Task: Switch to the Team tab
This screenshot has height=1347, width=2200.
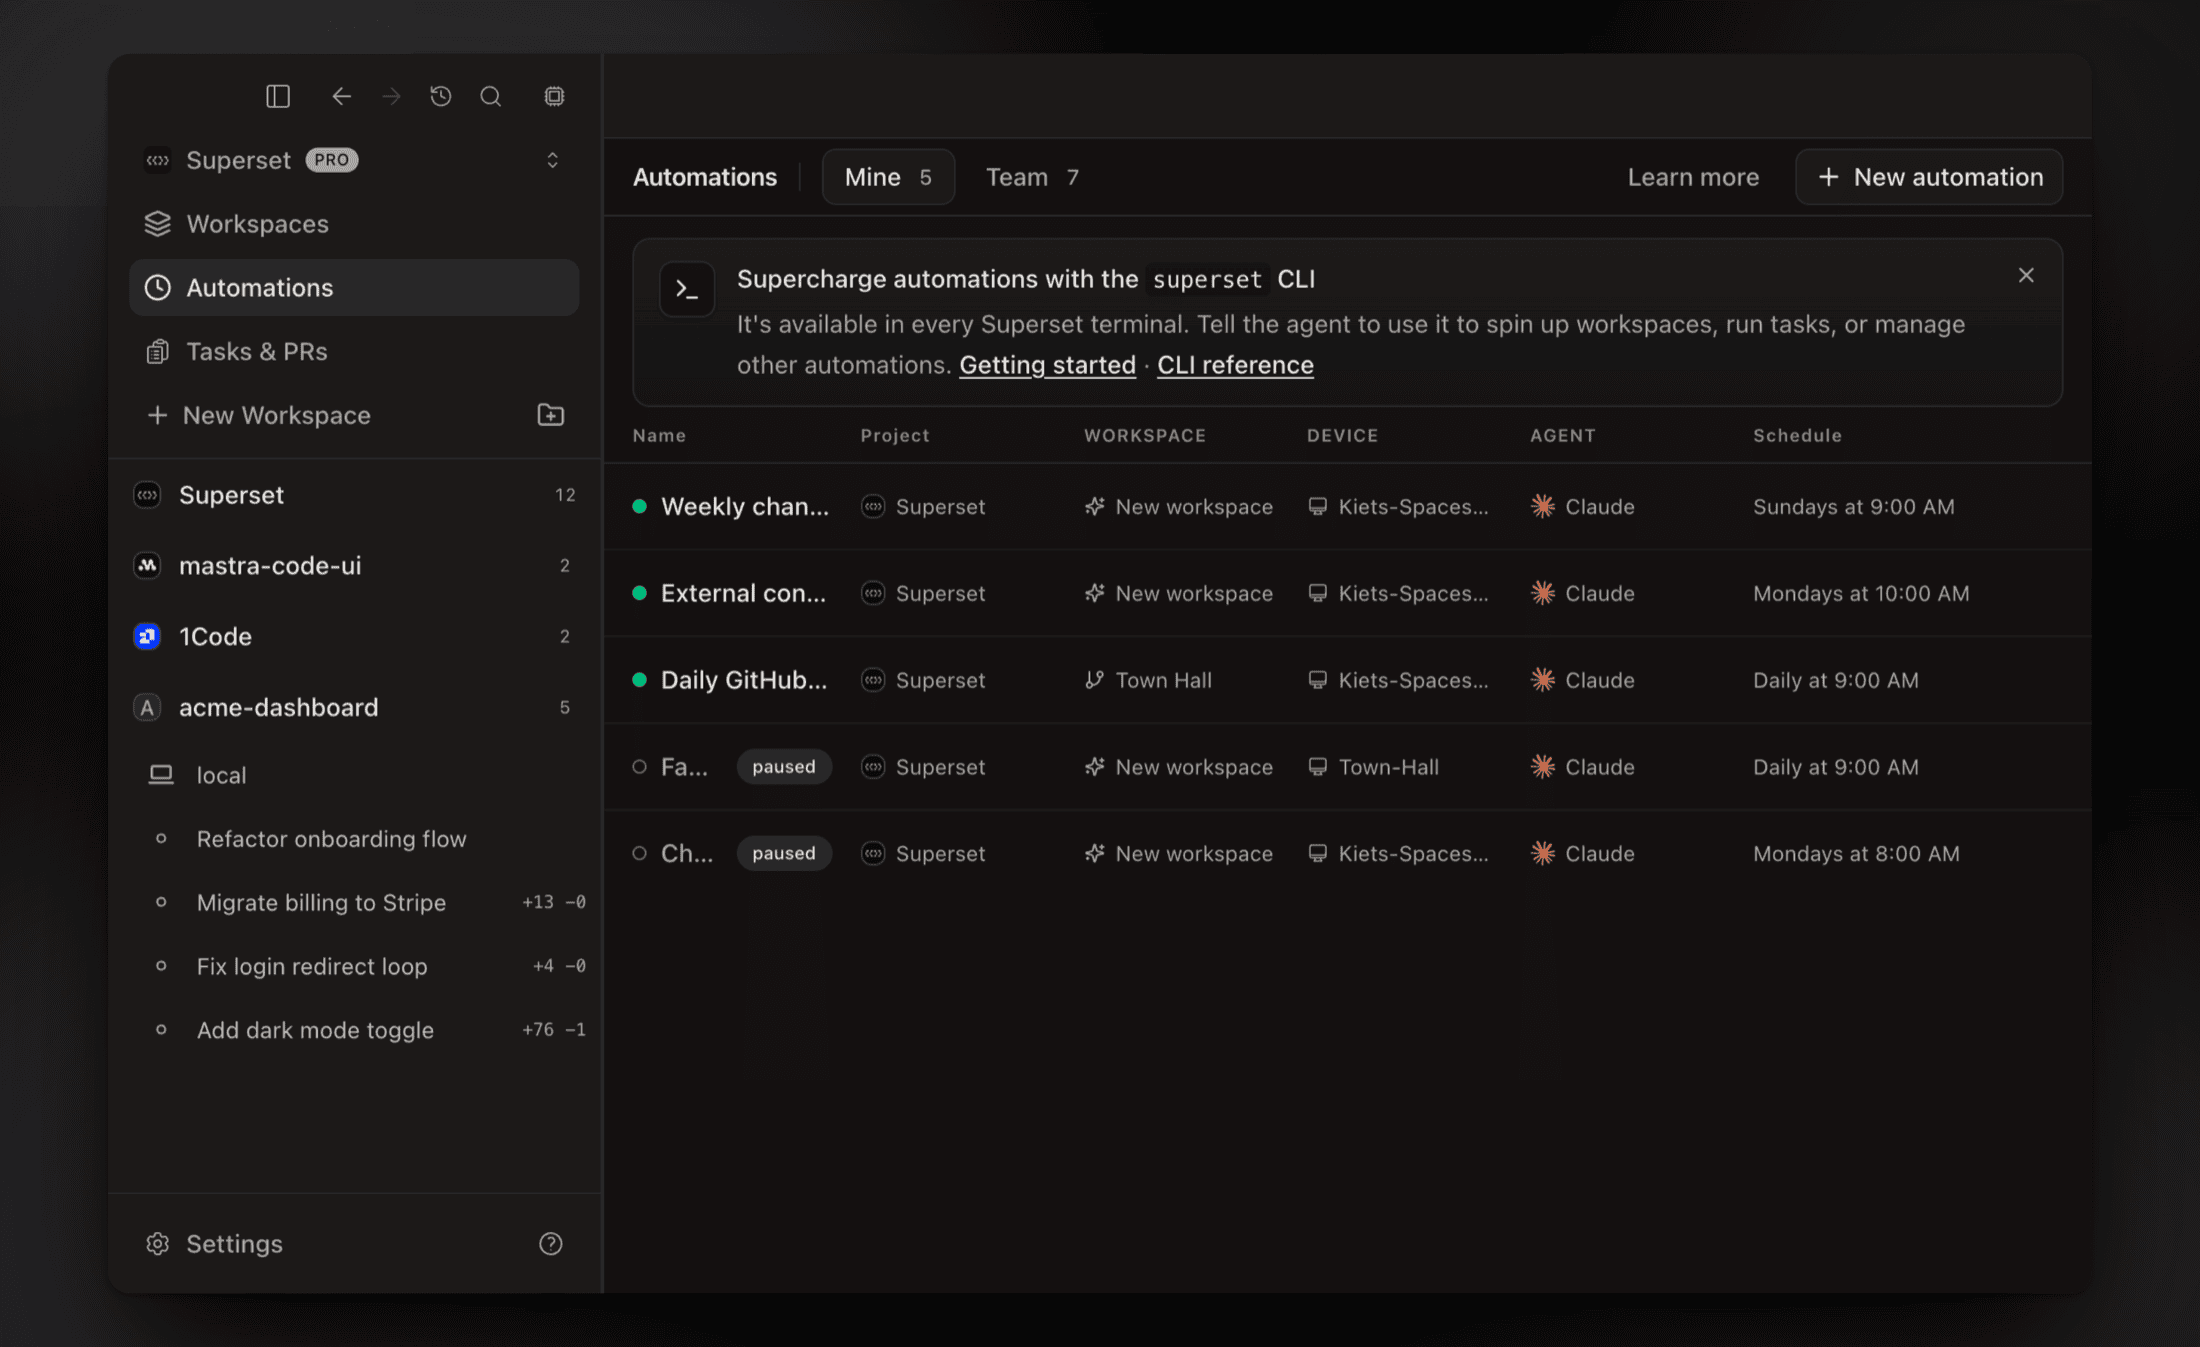Action: coord(1032,177)
